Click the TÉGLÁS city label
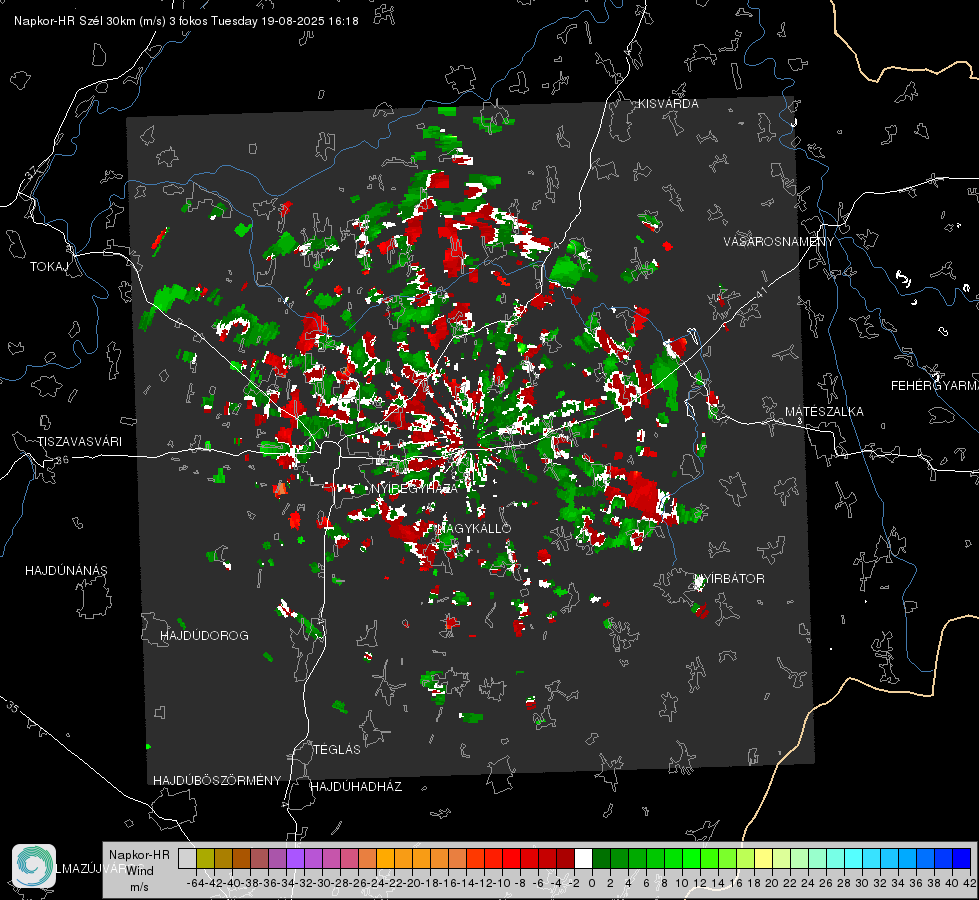 click(337, 749)
